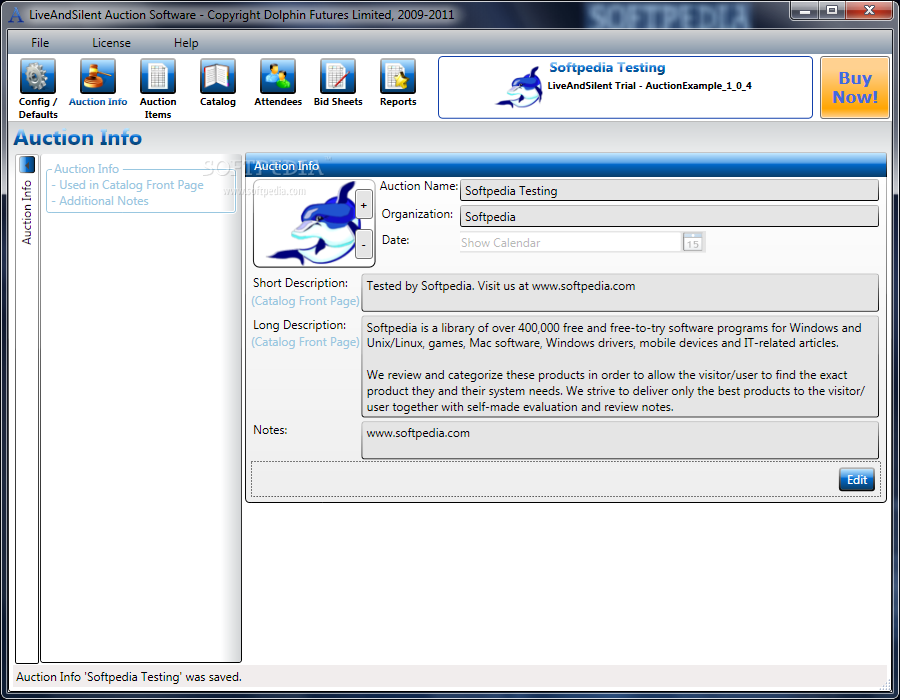The width and height of the screenshot is (900, 700).
Task: Open the Auction Items toolbar icon
Action: pos(158,76)
